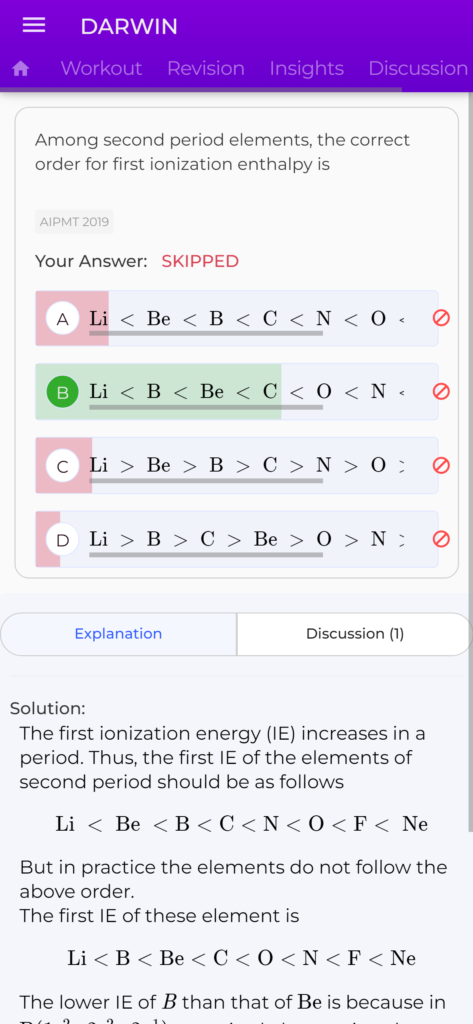The height and width of the screenshot is (1024, 473).
Task: Switch to the Workout tab
Action: click(101, 69)
